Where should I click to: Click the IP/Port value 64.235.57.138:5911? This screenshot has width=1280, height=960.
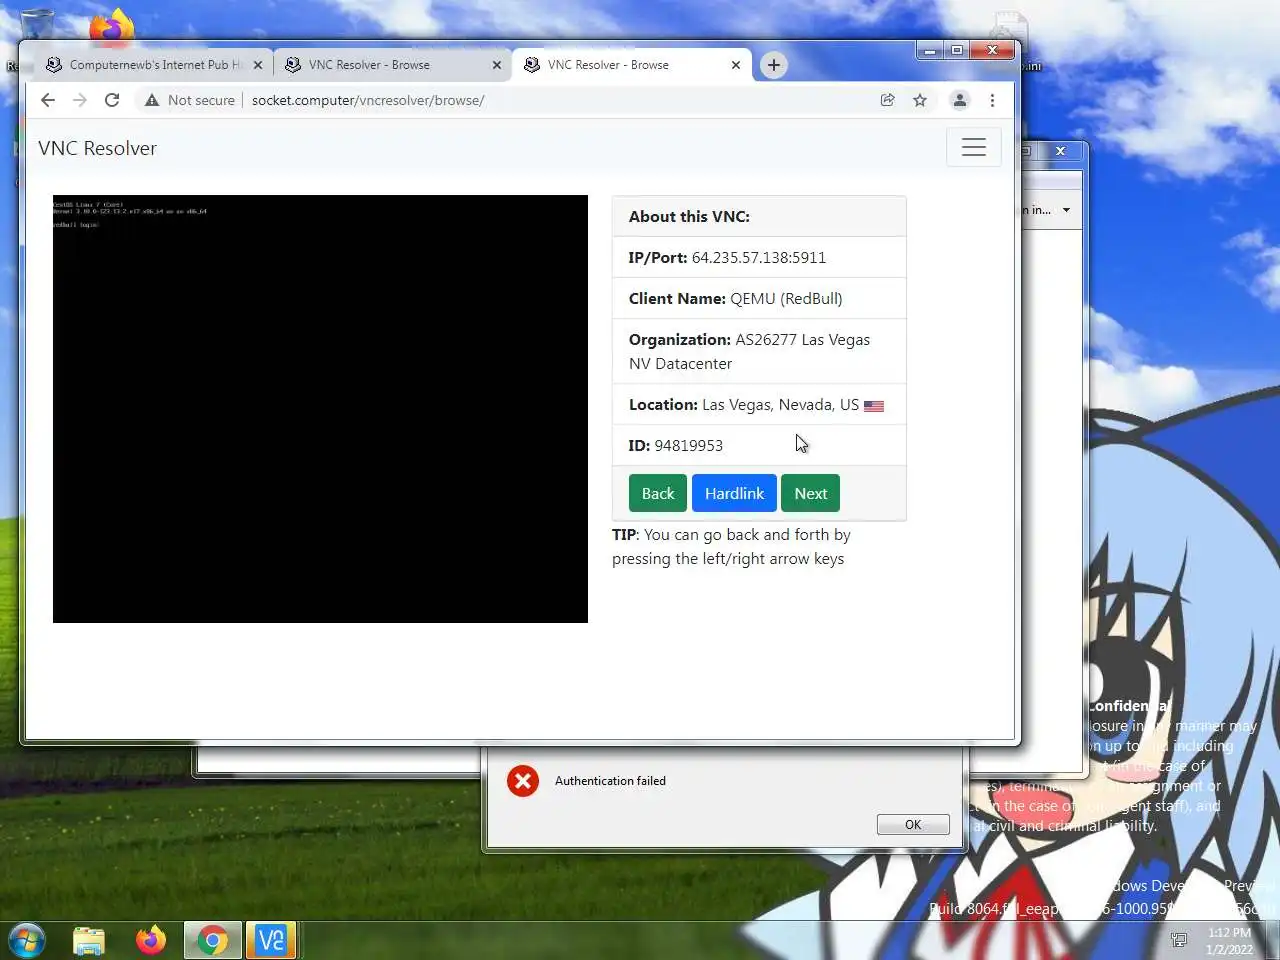[x=759, y=257]
